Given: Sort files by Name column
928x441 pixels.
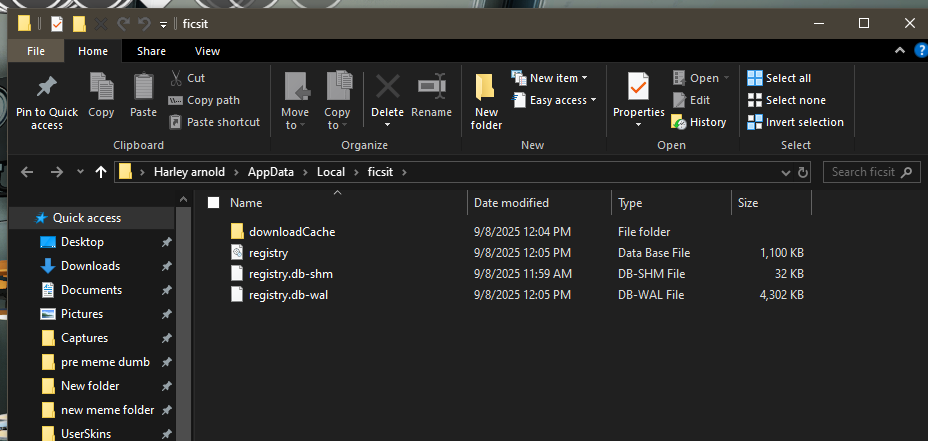Looking at the screenshot, I should (x=246, y=203).
